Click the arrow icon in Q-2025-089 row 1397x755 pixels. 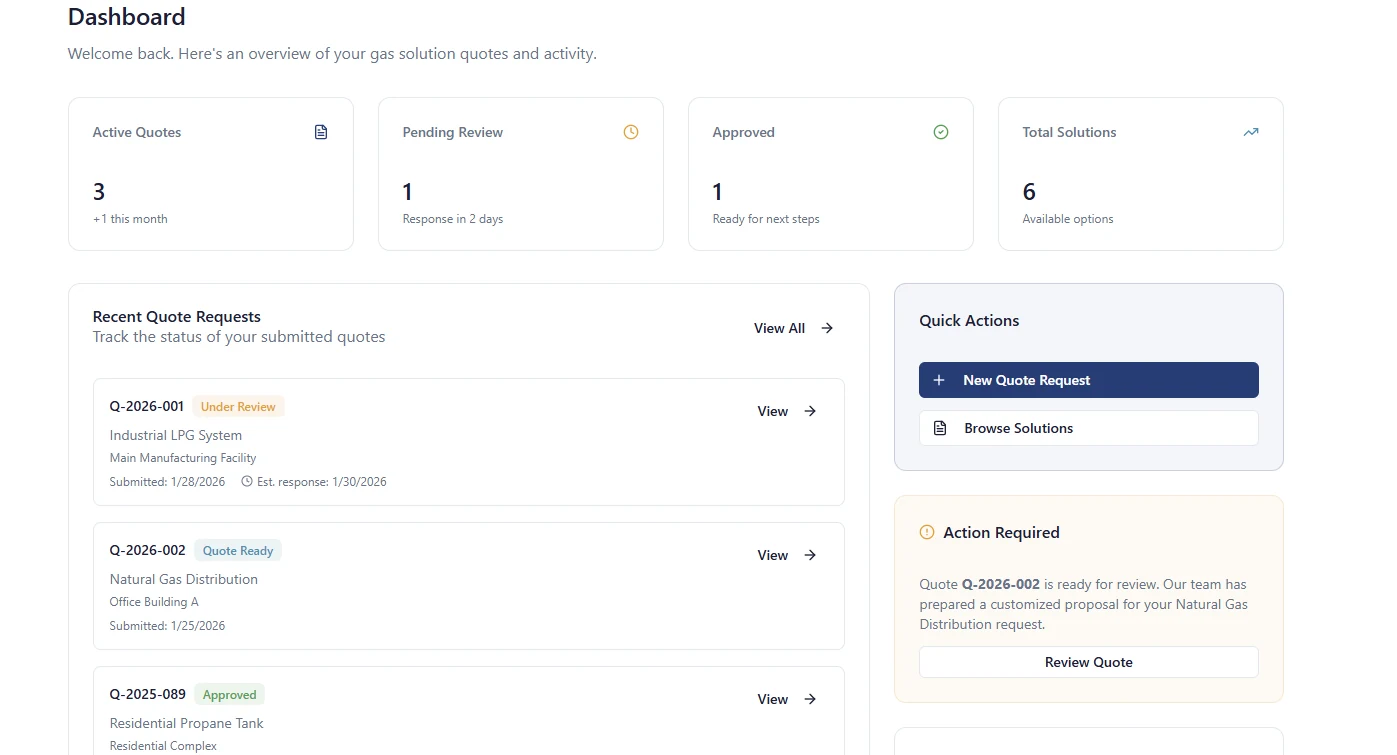pyautogui.click(x=810, y=699)
